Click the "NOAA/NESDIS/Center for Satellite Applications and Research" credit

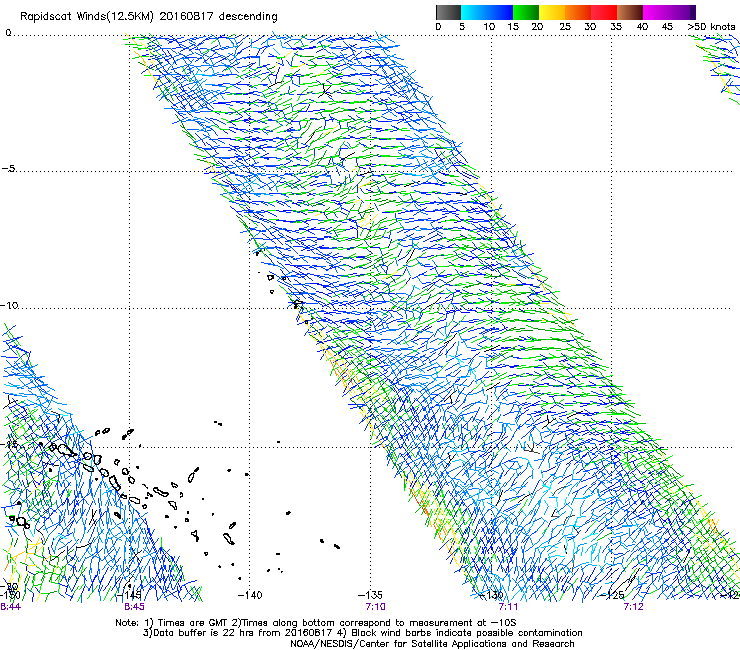(432, 644)
